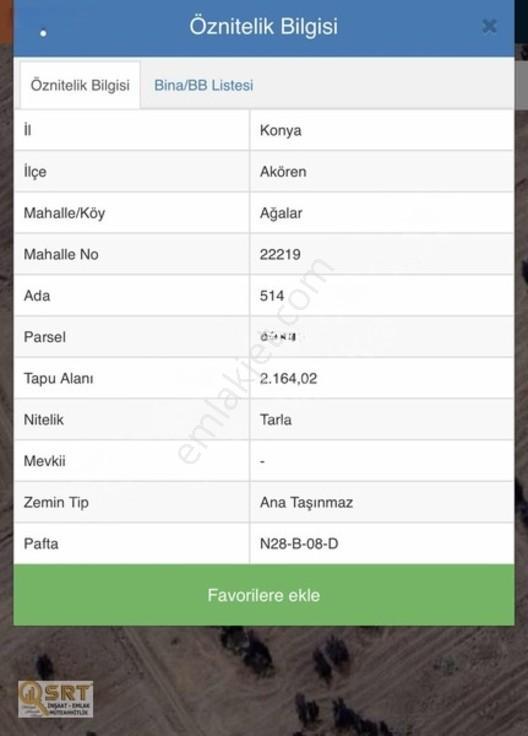This screenshot has height=736, width=528.
Task: Click the Pafta value N28-B-08-D
Action: (299, 544)
